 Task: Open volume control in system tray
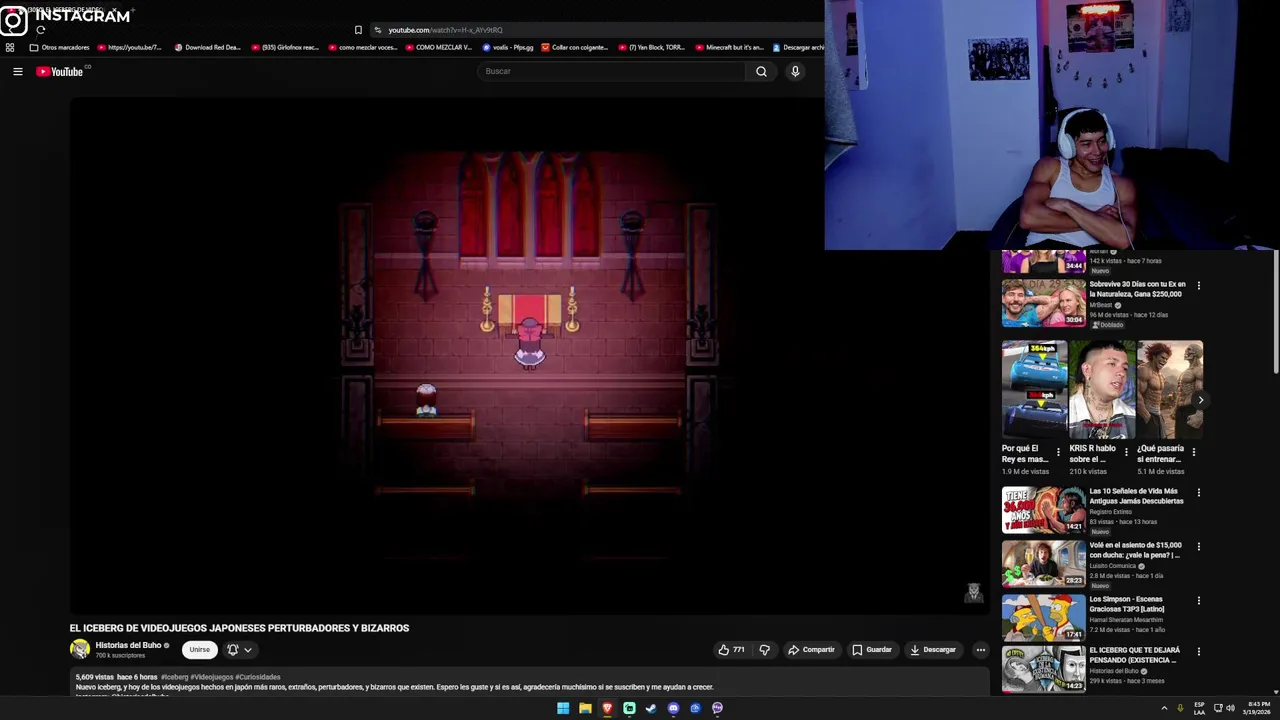[x=1230, y=708]
